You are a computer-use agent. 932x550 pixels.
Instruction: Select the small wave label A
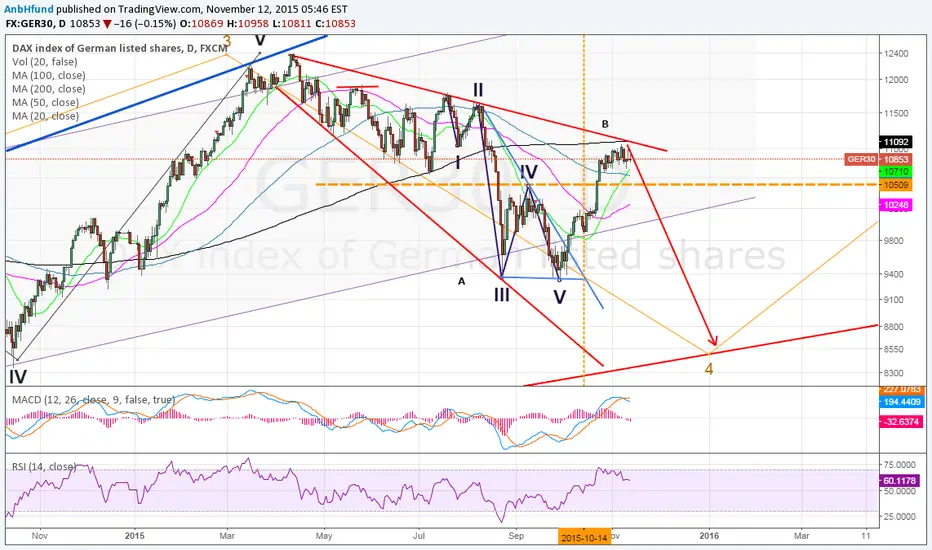(461, 282)
